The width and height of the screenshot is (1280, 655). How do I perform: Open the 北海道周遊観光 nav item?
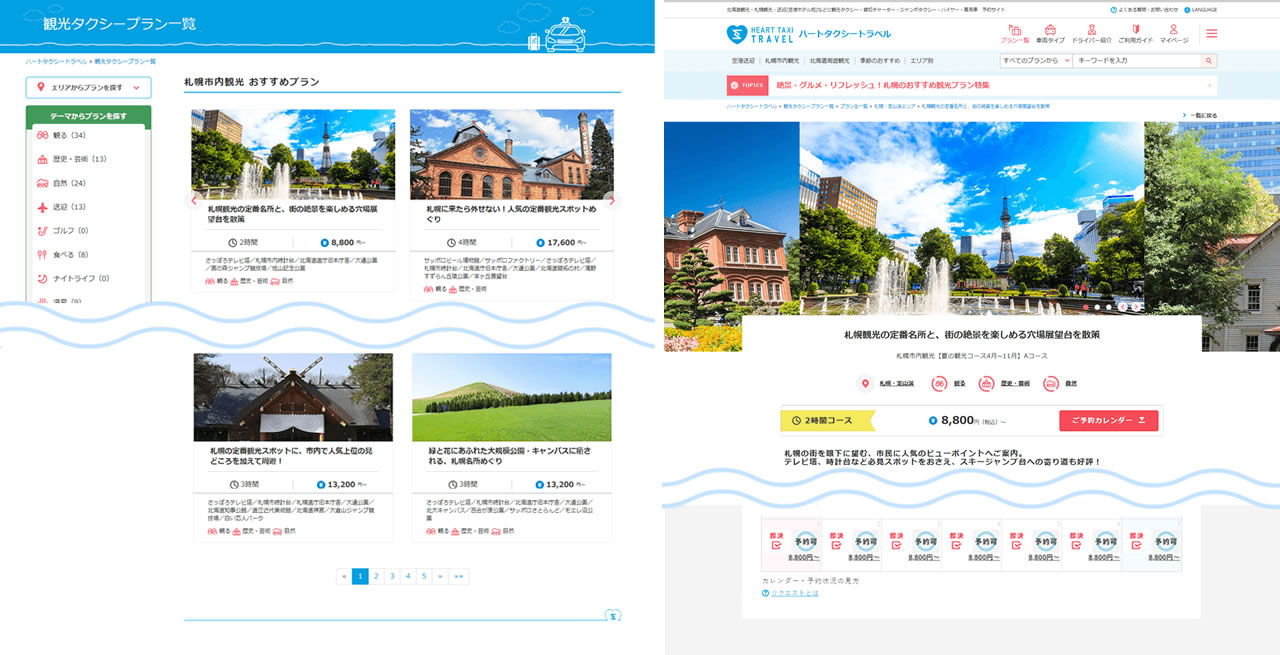point(830,61)
